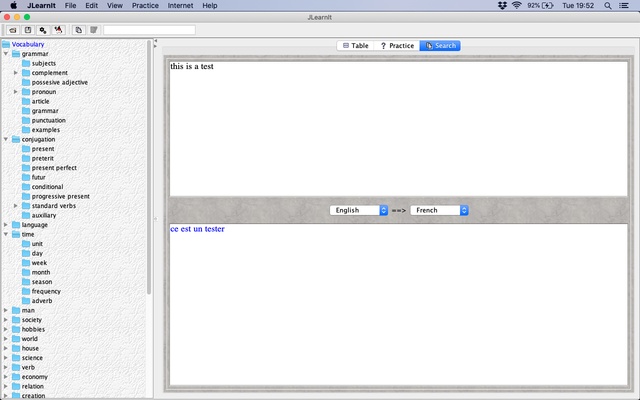Expand the language folder

click(x=6, y=224)
